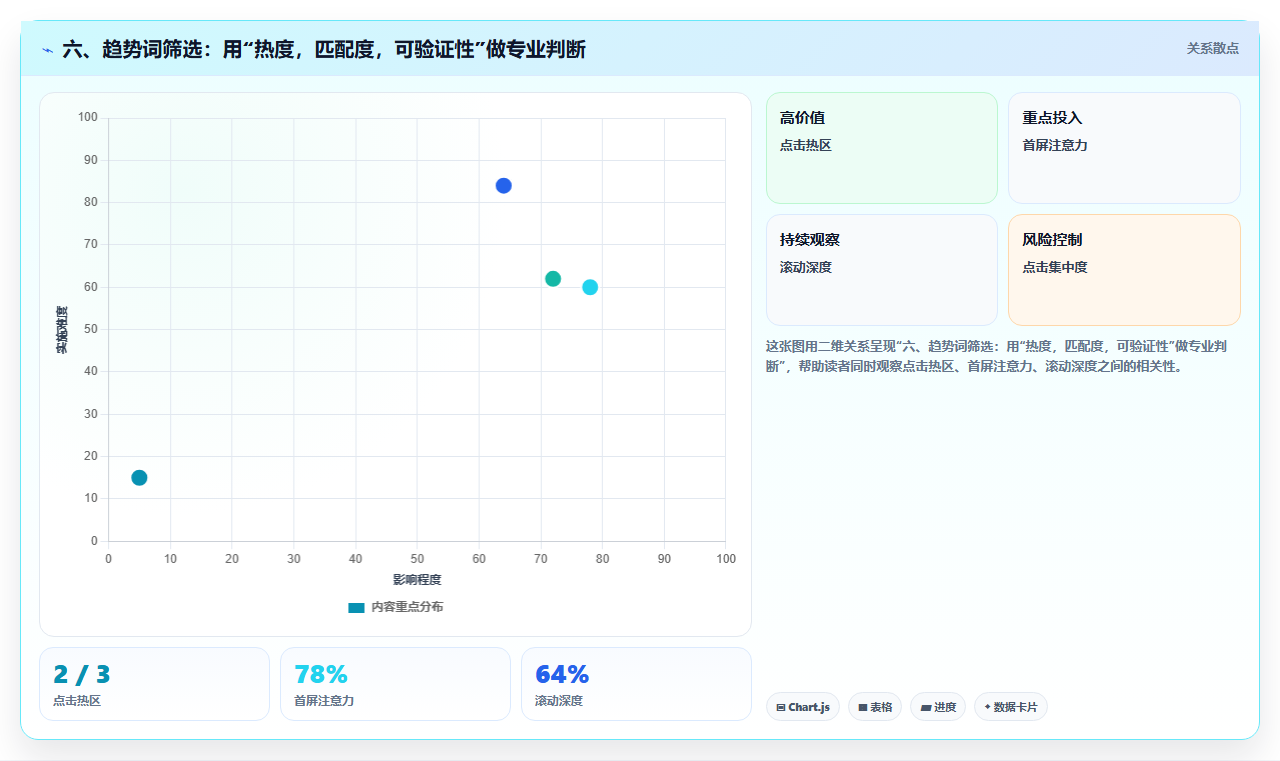Toggle the 内容重点分布 legend color swatch
The height and width of the screenshot is (761, 1280).
tap(356, 607)
